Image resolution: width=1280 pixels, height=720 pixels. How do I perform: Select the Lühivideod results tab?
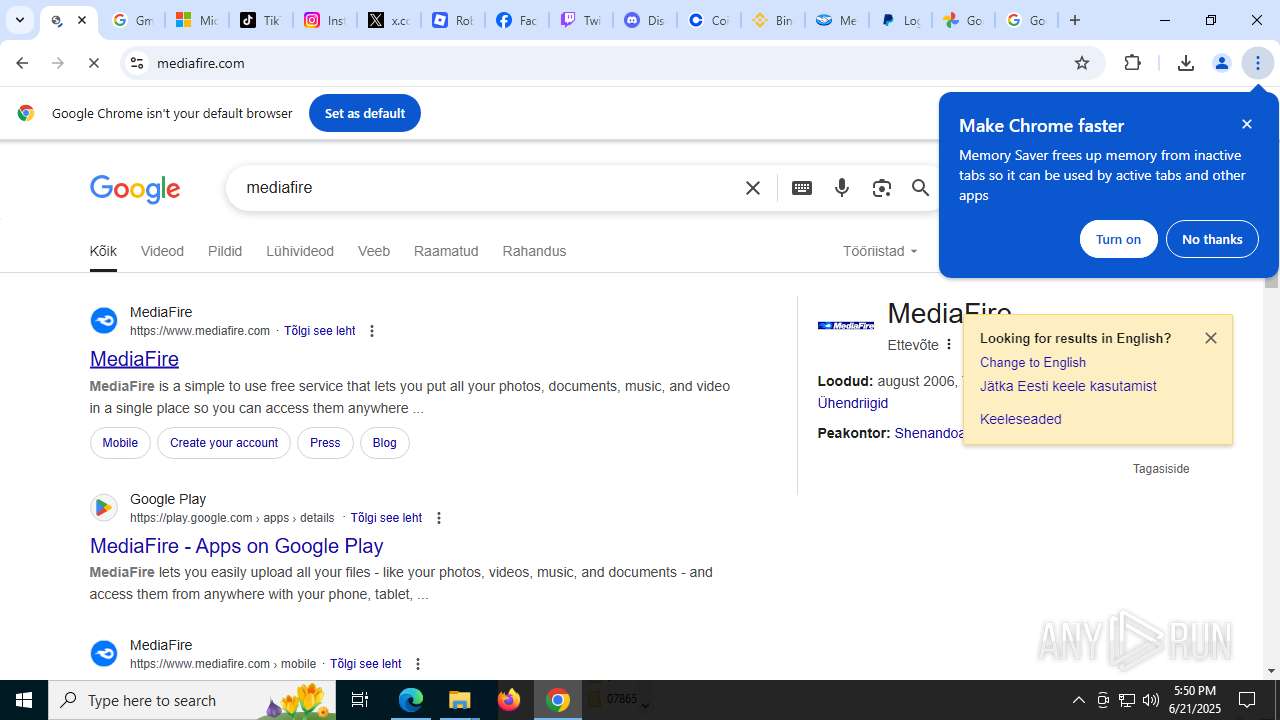pyautogui.click(x=300, y=251)
